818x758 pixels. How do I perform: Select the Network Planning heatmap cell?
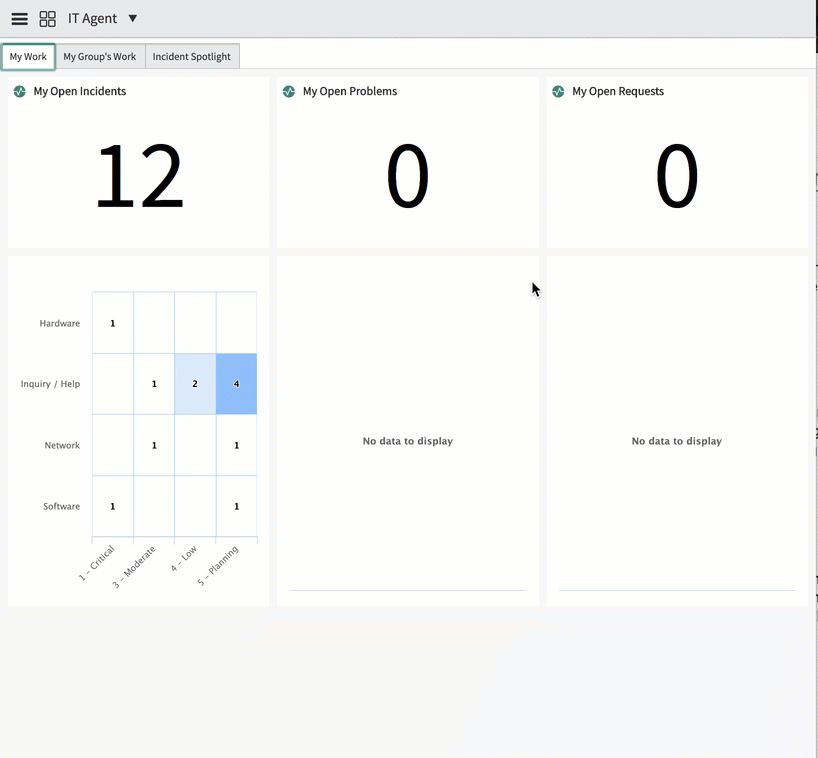236,445
